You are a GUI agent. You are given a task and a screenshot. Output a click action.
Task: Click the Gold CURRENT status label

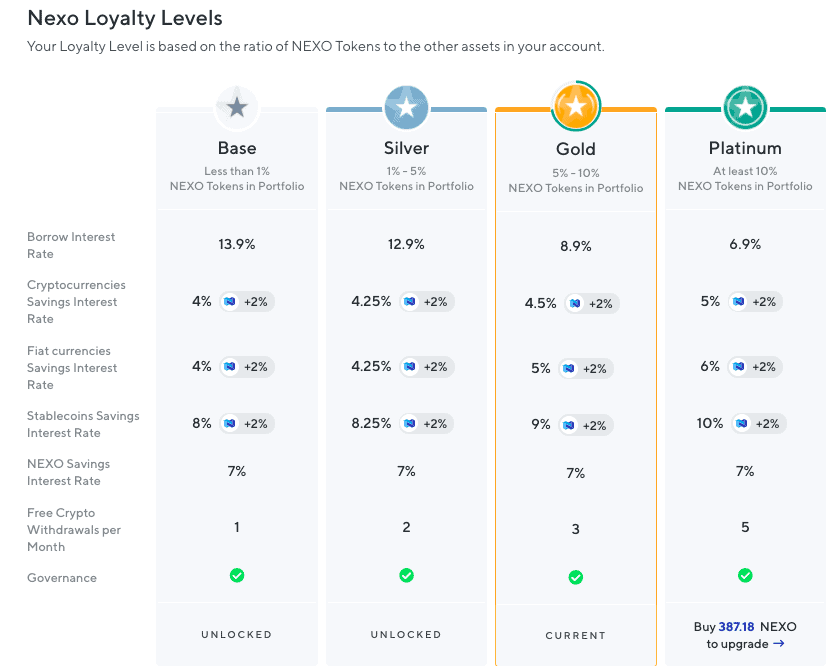pos(576,635)
